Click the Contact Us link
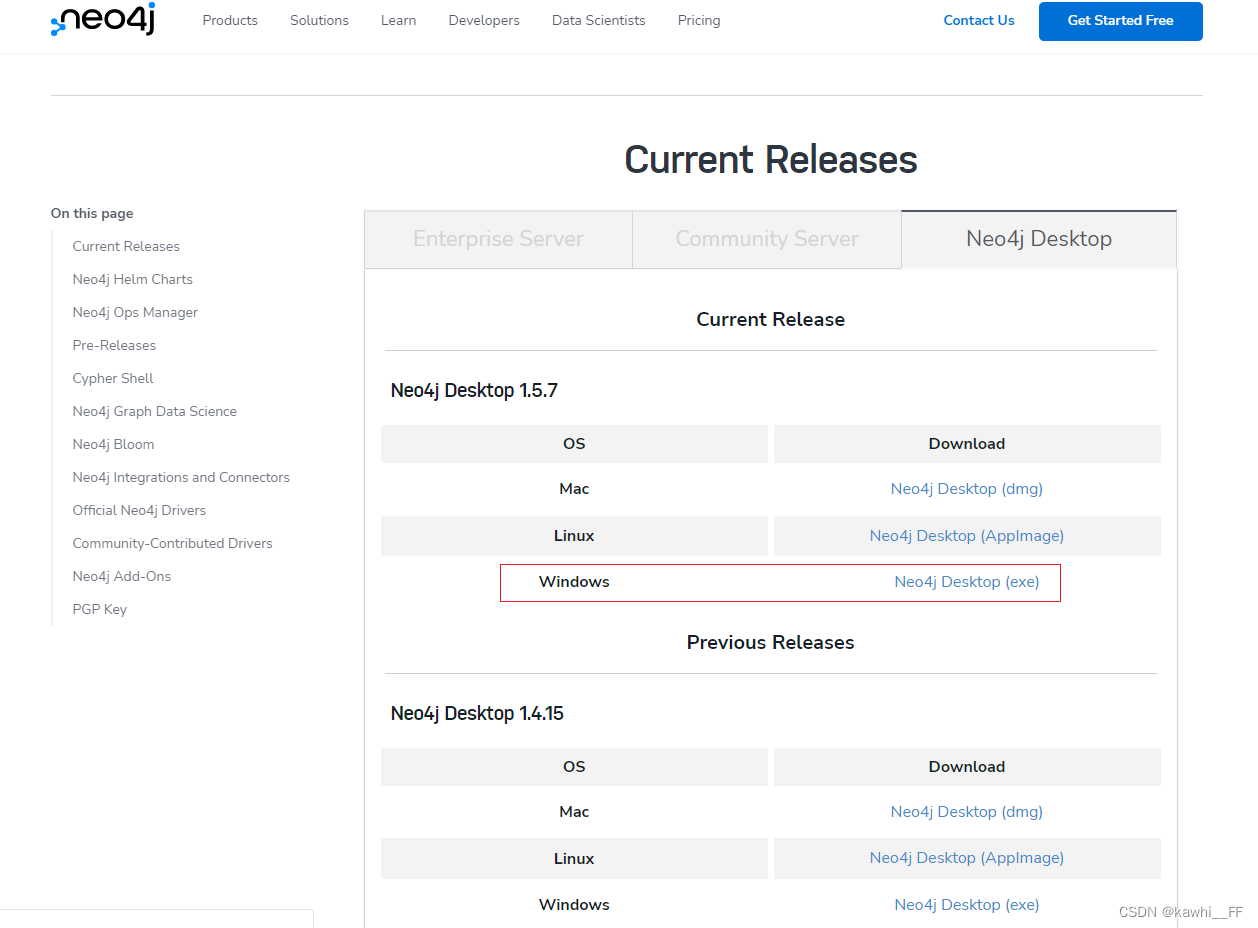Screen dimensions: 1258x928 (x=979, y=20)
